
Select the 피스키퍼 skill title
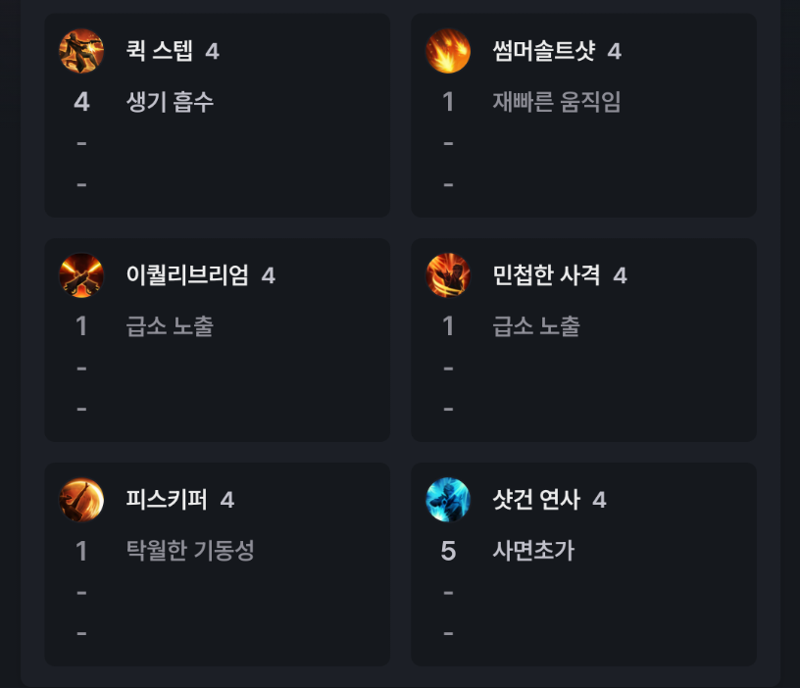167,500
